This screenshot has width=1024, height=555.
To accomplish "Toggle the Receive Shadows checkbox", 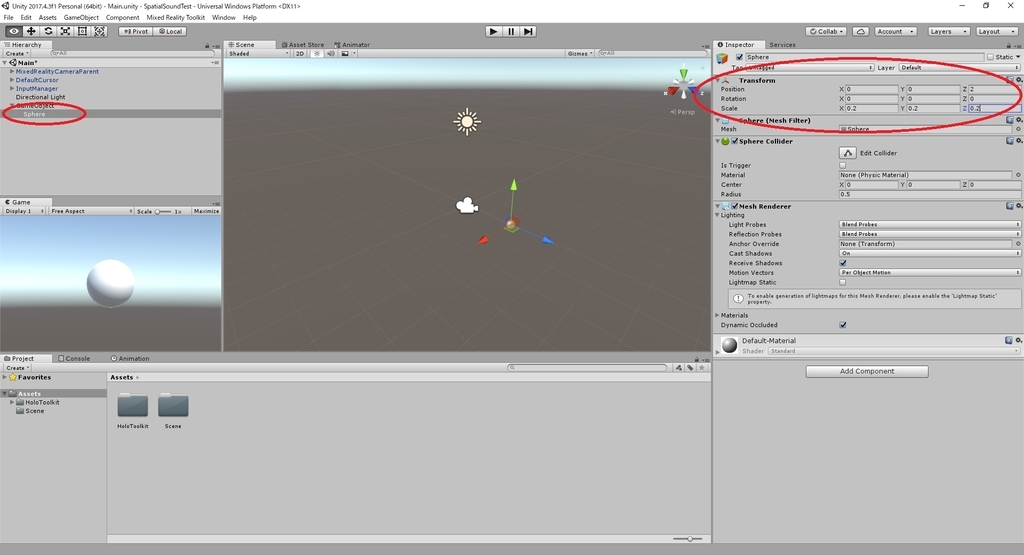I will [x=842, y=263].
